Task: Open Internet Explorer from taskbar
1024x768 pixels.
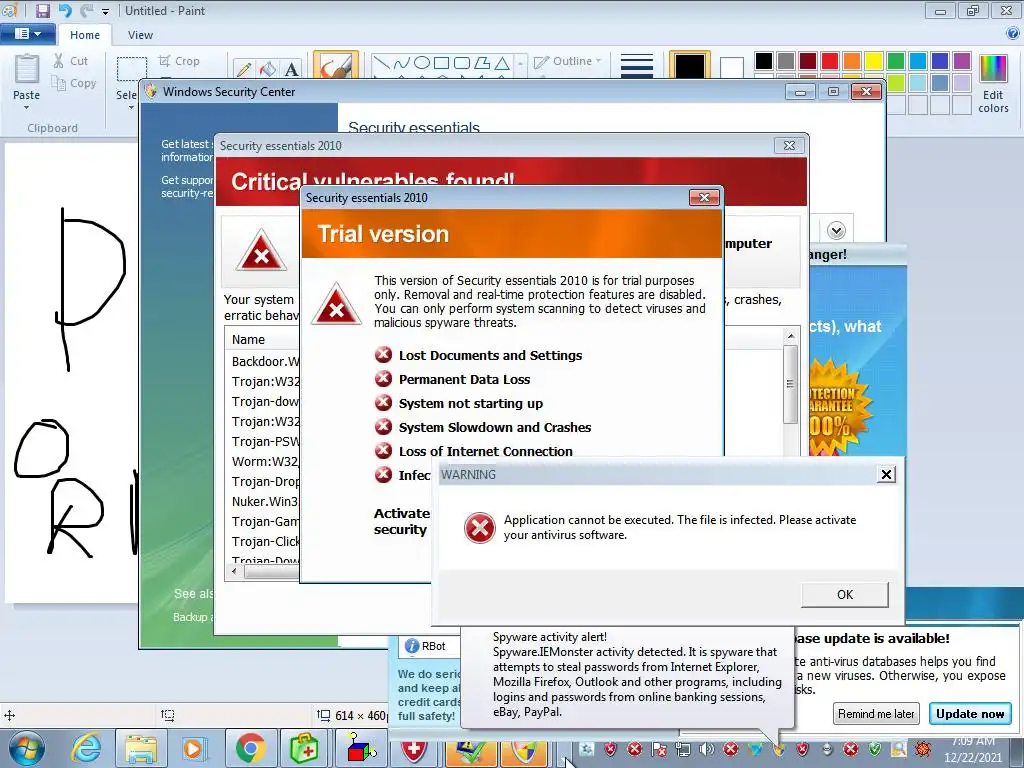Action: pyautogui.click(x=86, y=748)
